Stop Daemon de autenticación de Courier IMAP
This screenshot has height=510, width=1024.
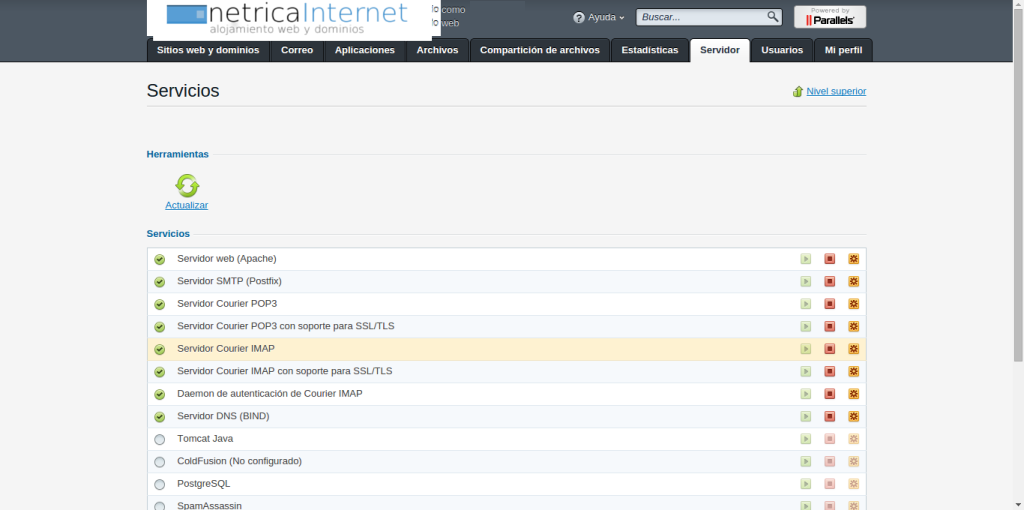pos(829,394)
